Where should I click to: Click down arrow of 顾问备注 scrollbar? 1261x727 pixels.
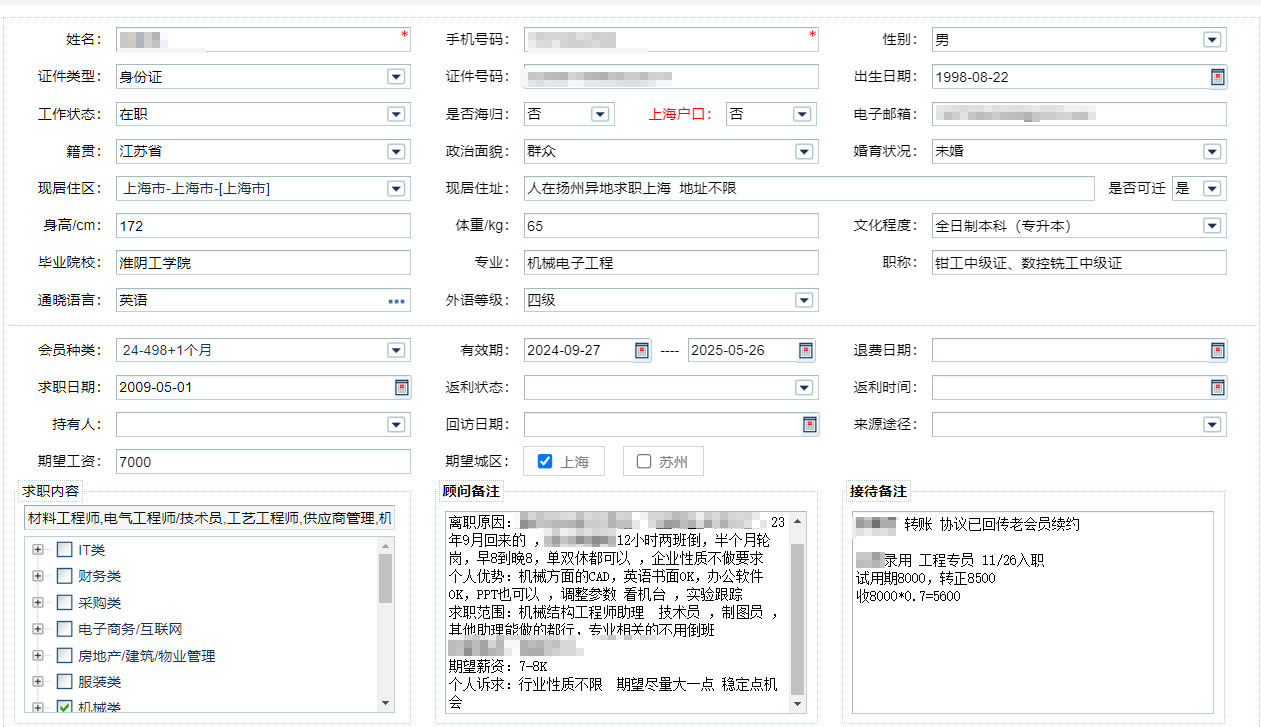[x=797, y=704]
